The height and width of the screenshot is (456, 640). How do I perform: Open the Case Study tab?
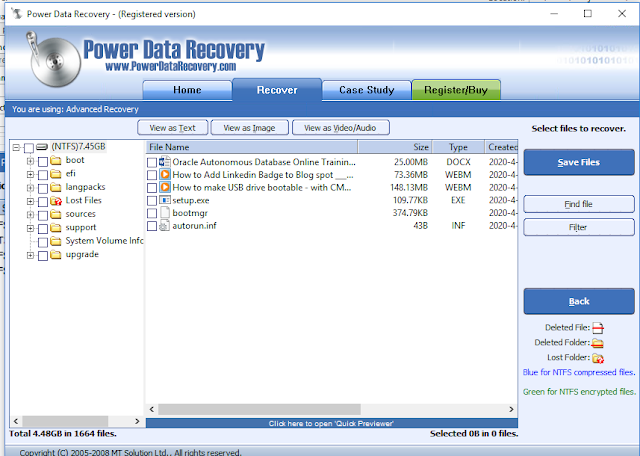tap(367, 90)
